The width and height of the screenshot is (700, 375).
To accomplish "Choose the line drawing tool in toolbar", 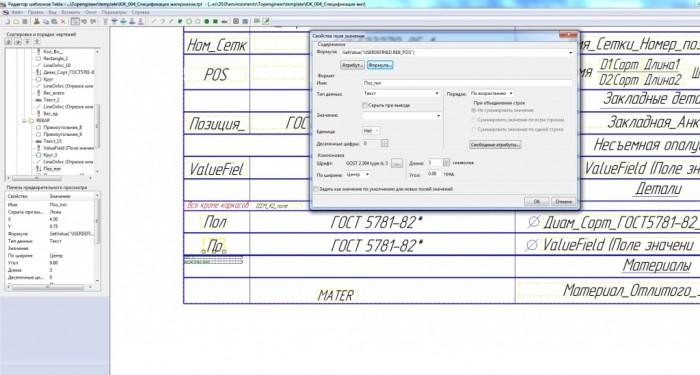I will [x=154, y=21].
